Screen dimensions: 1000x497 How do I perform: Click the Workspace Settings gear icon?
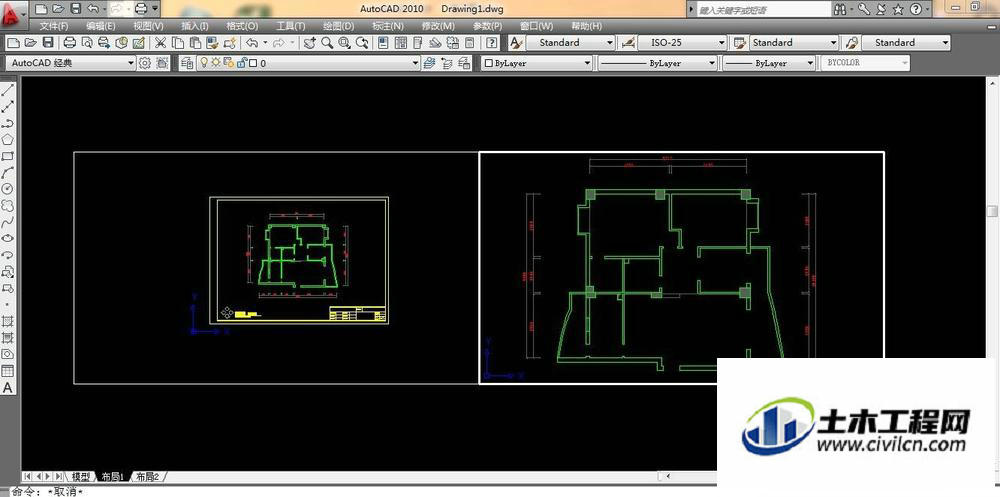tap(145, 63)
